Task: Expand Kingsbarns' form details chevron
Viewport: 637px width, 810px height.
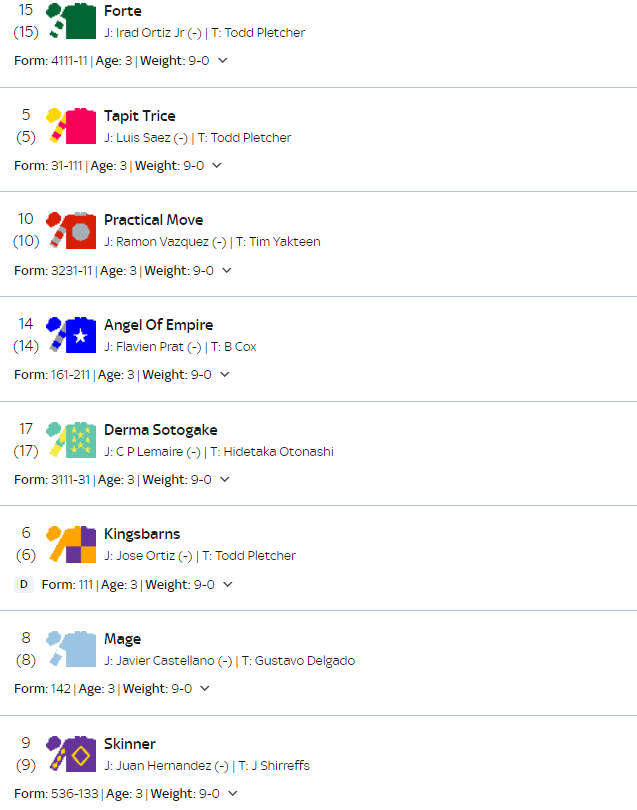Action: click(228, 584)
